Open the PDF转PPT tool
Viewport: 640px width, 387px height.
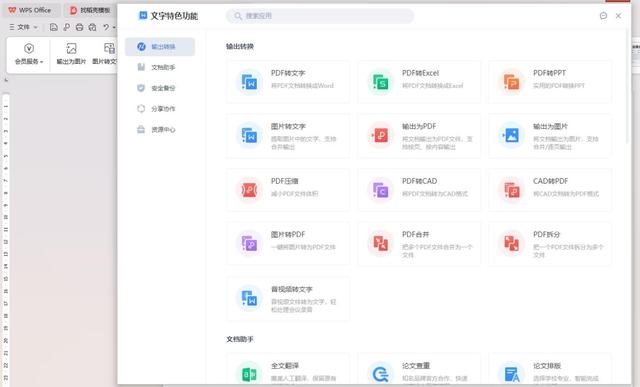pos(550,82)
